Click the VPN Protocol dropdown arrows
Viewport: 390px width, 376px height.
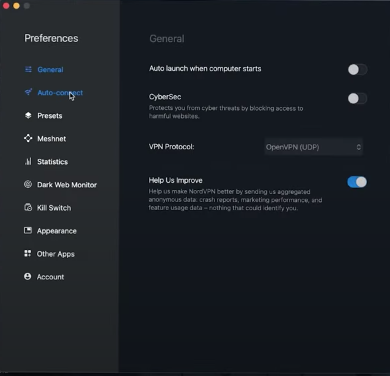tap(359, 147)
